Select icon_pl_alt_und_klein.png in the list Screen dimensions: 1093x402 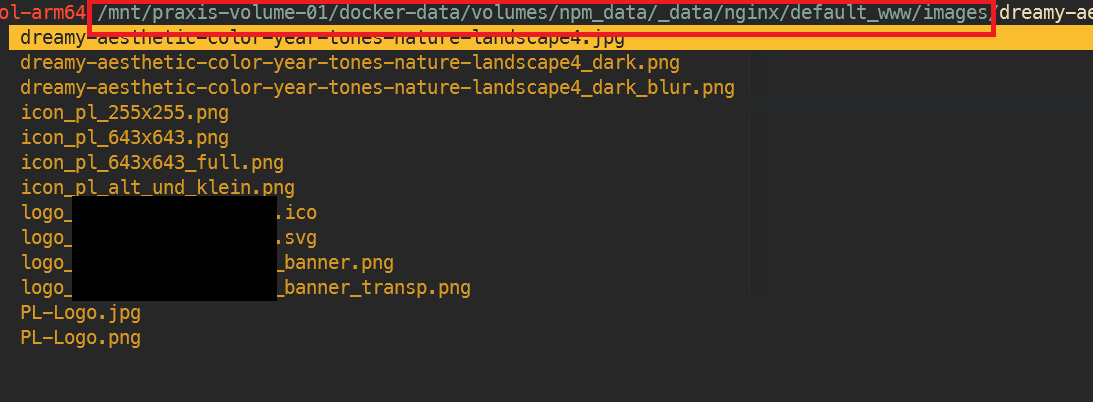point(158,188)
